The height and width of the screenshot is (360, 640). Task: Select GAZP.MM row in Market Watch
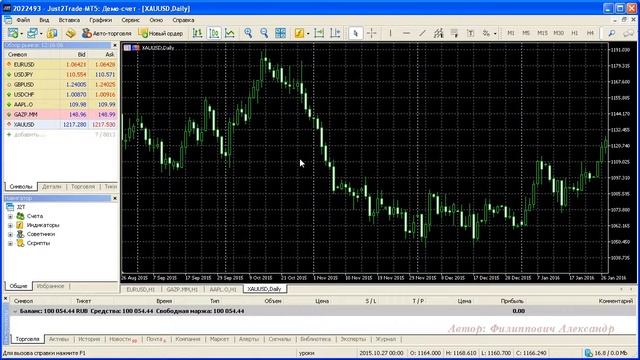point(60,114)
